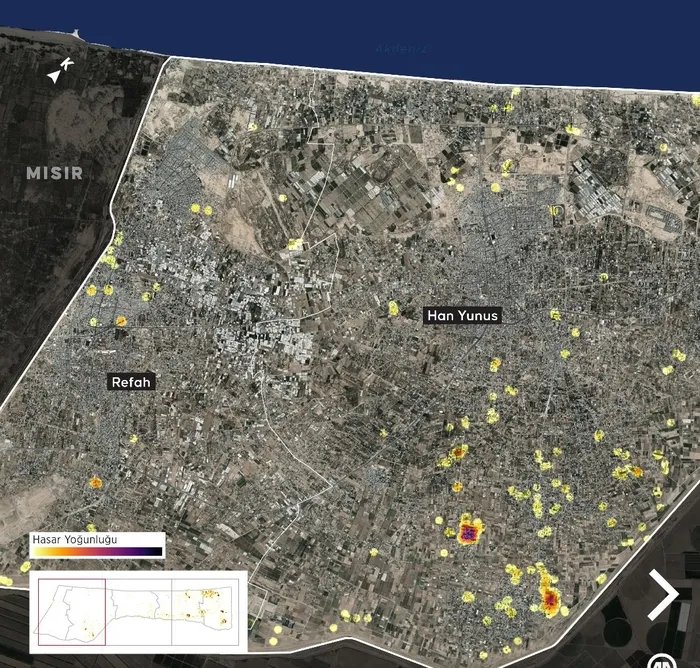Click the north compass arrow icon

tap(61, 70)
